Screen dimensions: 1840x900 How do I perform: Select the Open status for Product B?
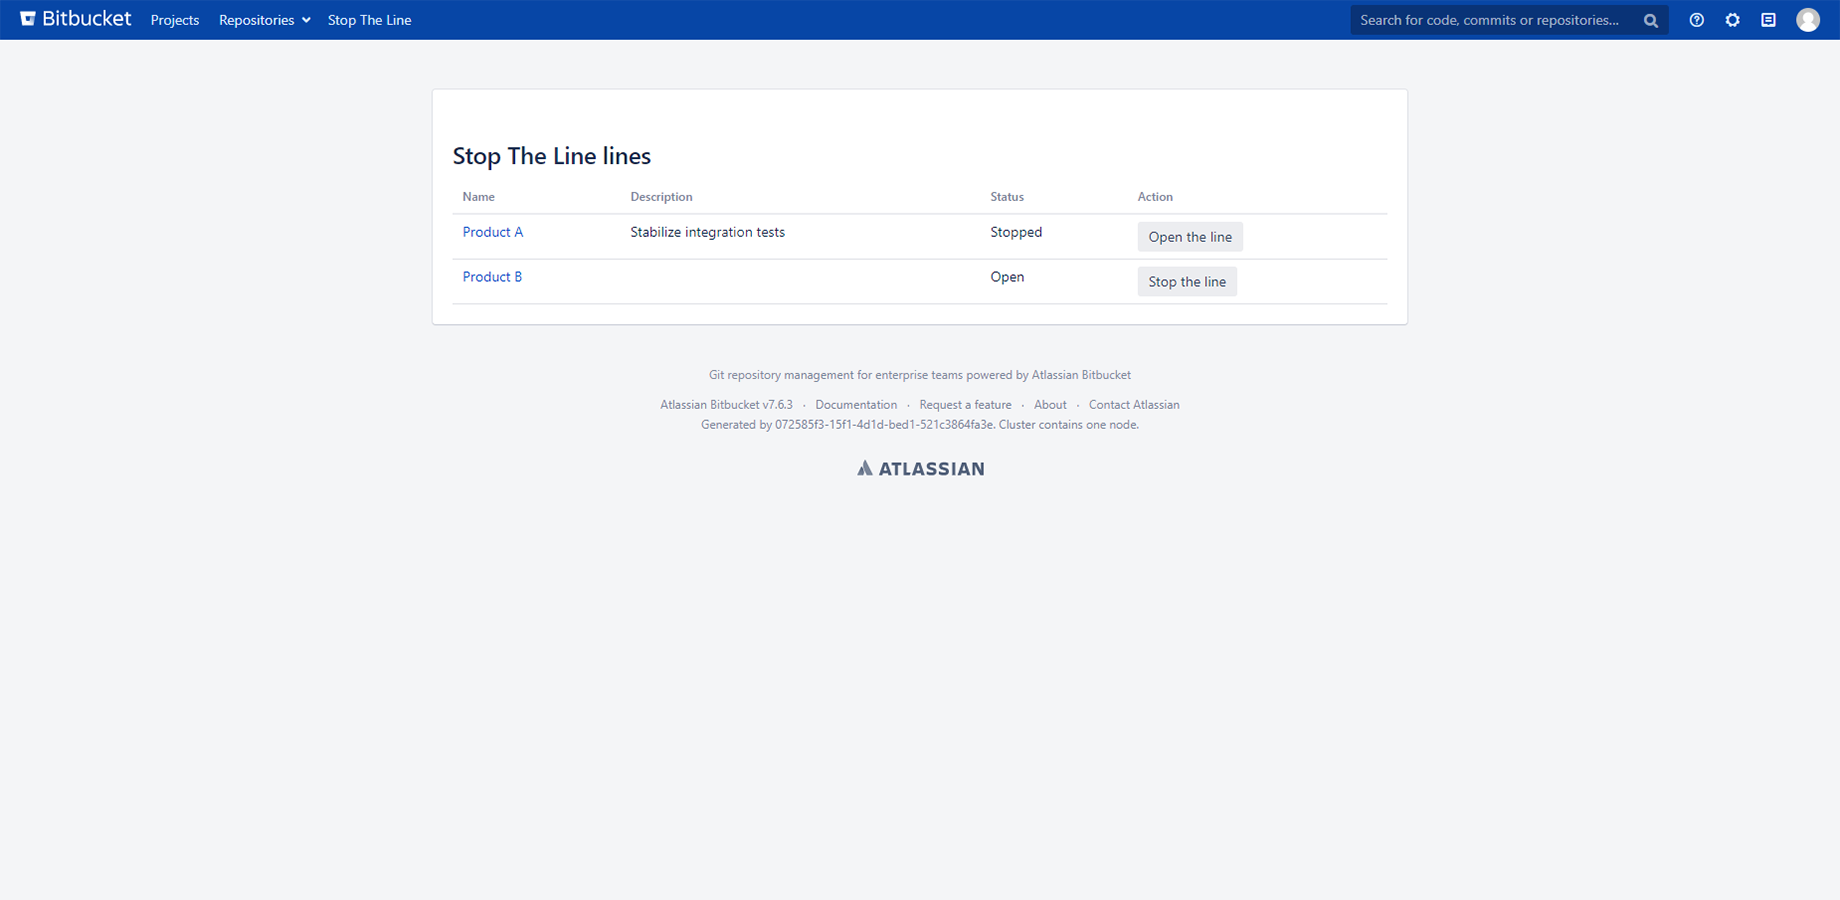click(x=1007, y=277)
